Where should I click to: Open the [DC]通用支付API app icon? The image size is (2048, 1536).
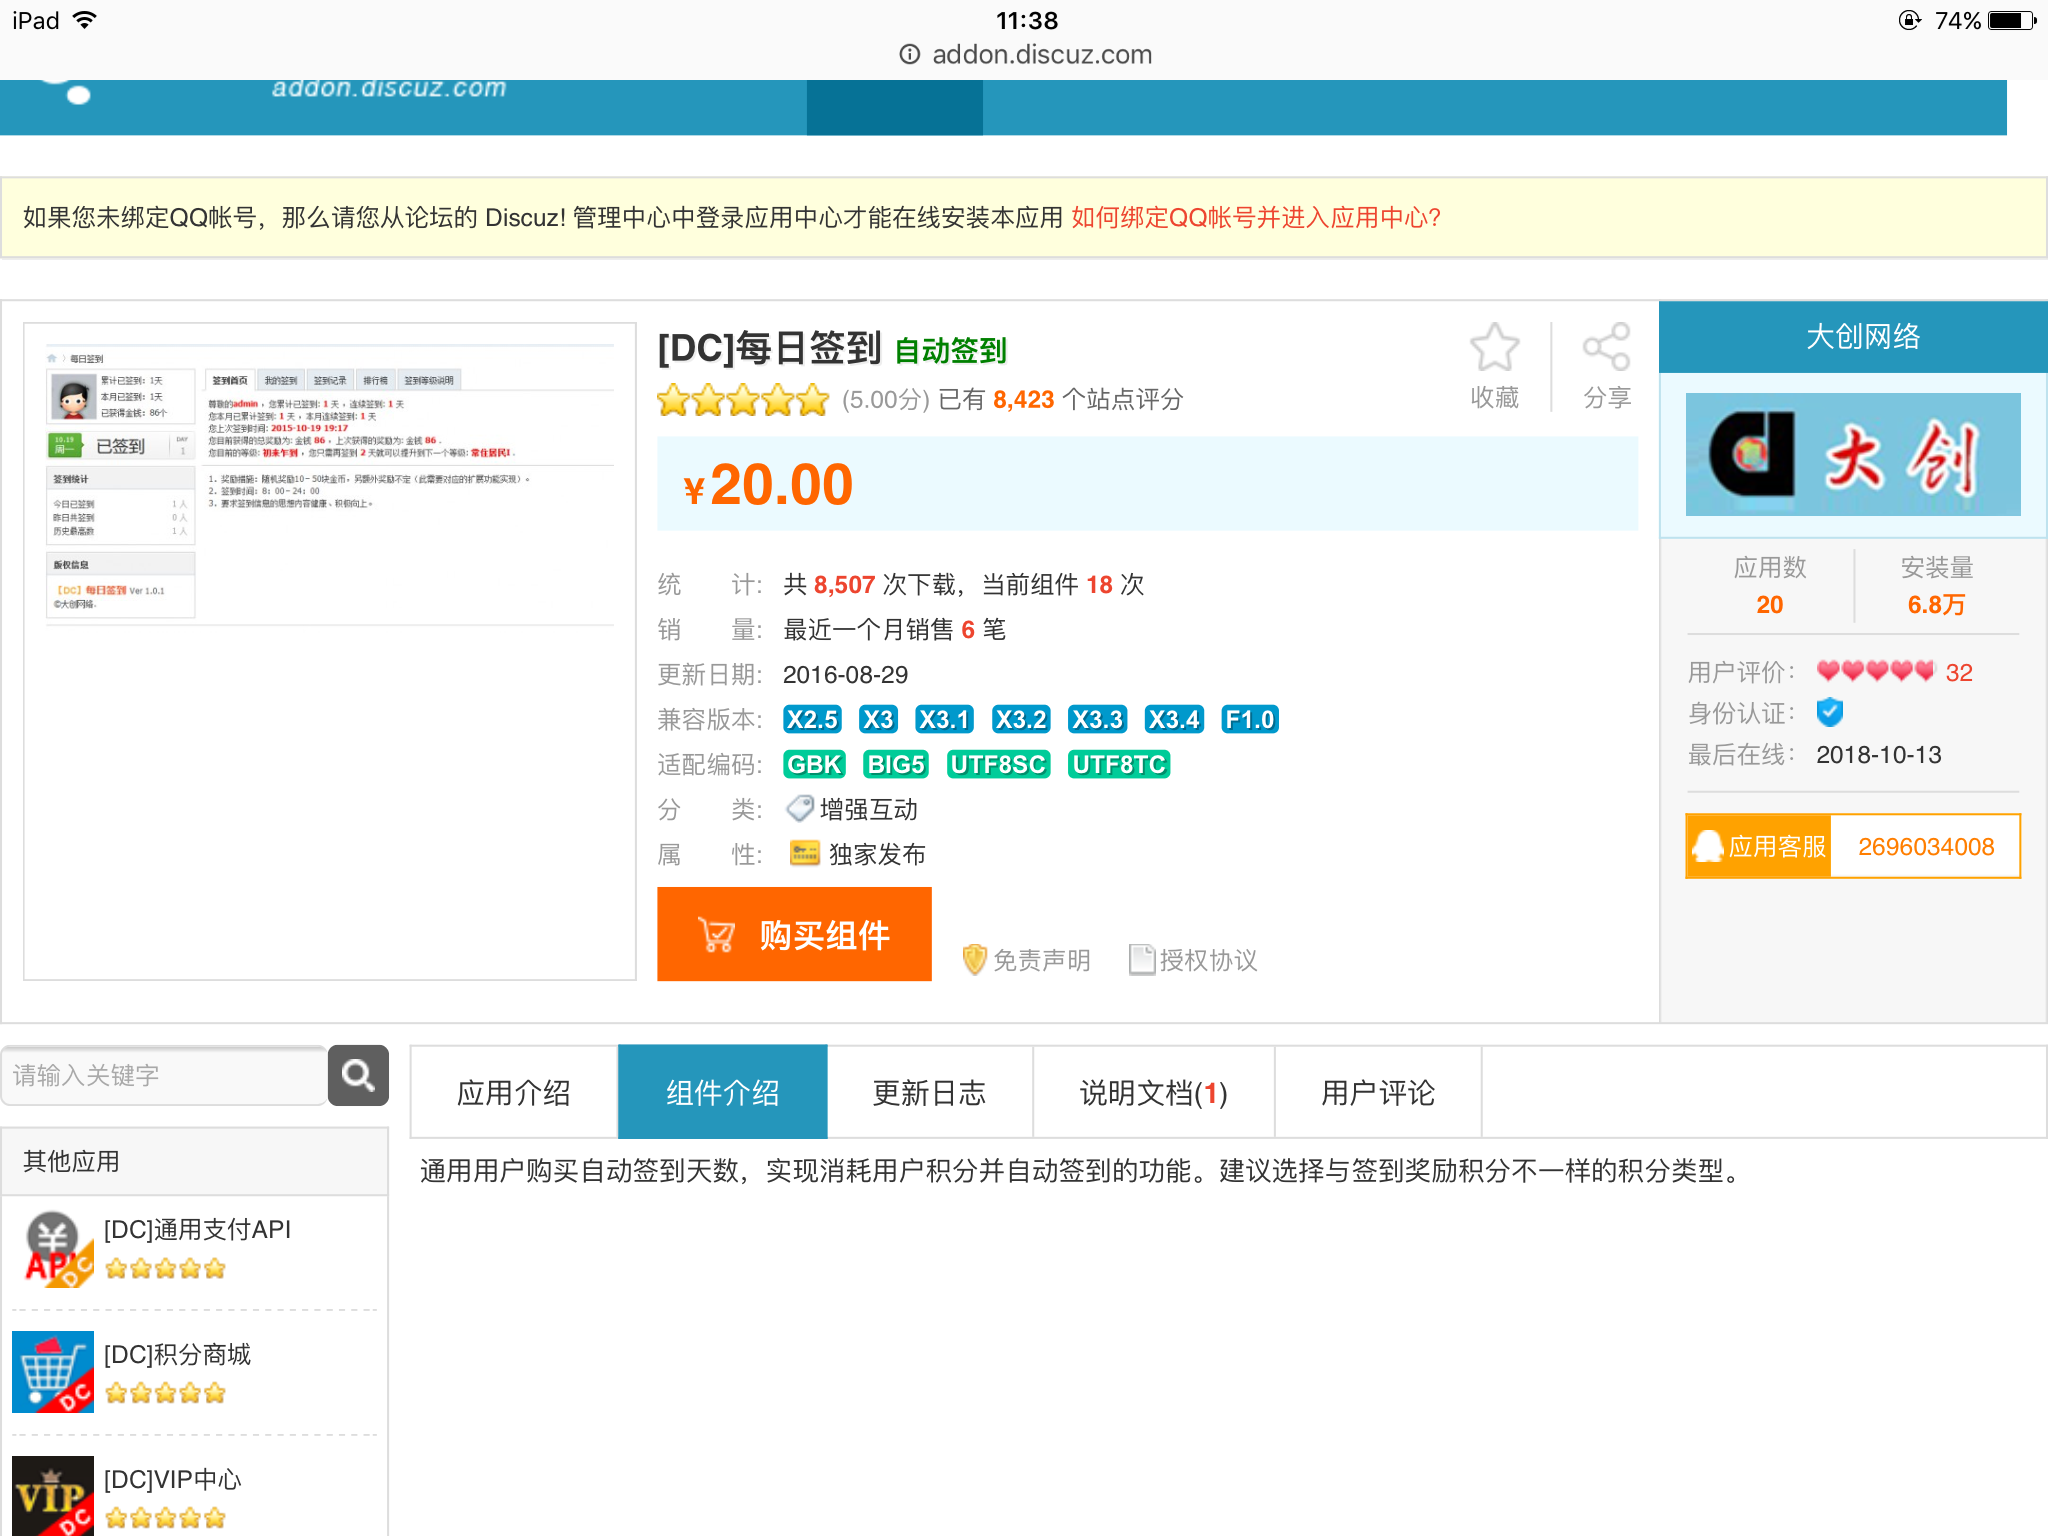pyautogui.click(x=54, y=1248)
